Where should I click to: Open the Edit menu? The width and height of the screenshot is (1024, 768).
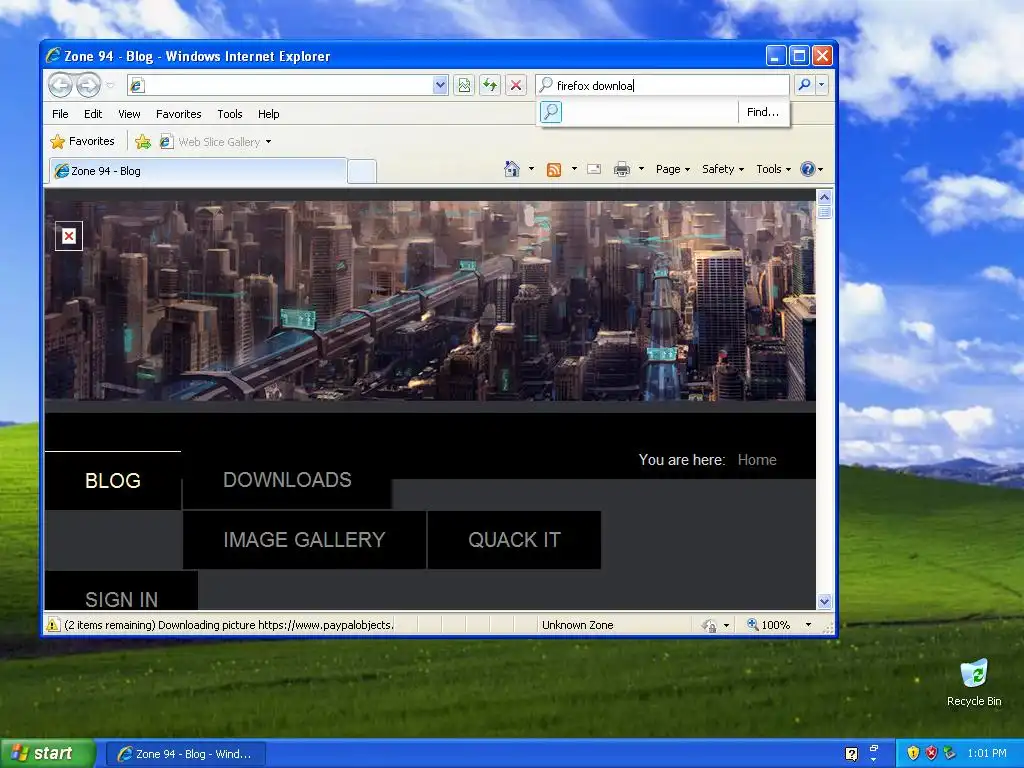point(93,114)
